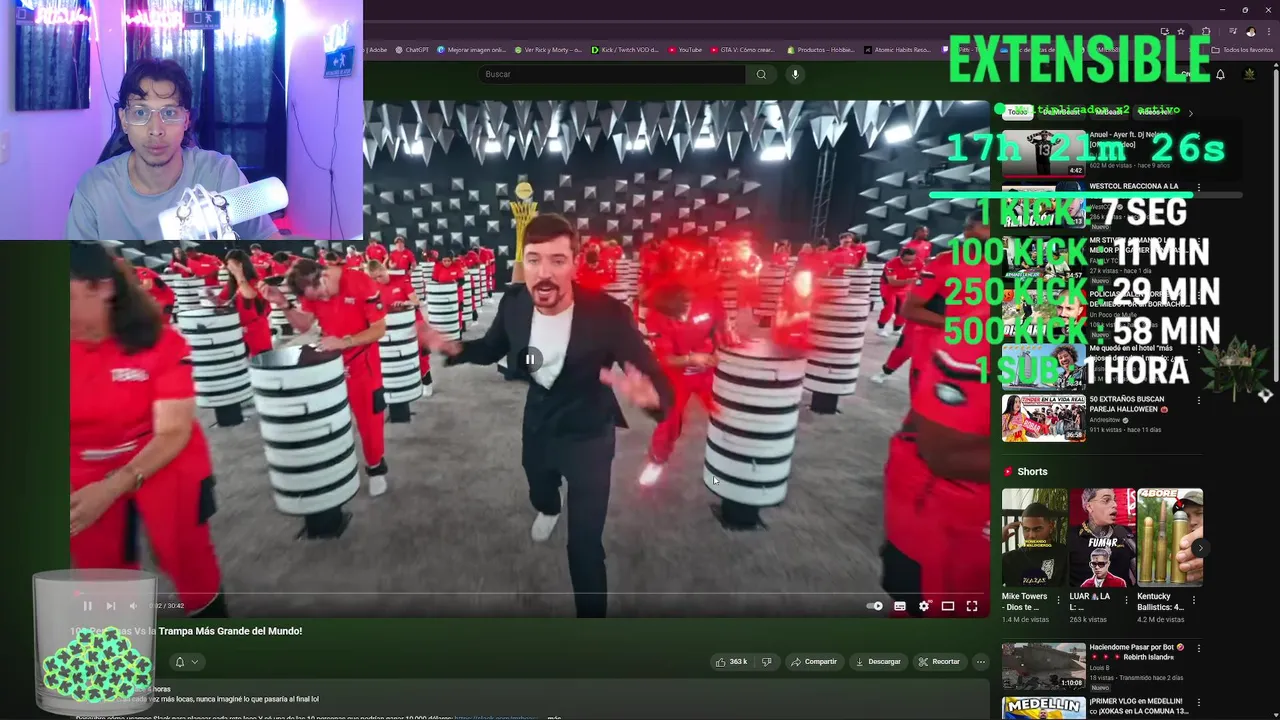Click the Compartir button

pyautogui.click(x=813, y=661)
